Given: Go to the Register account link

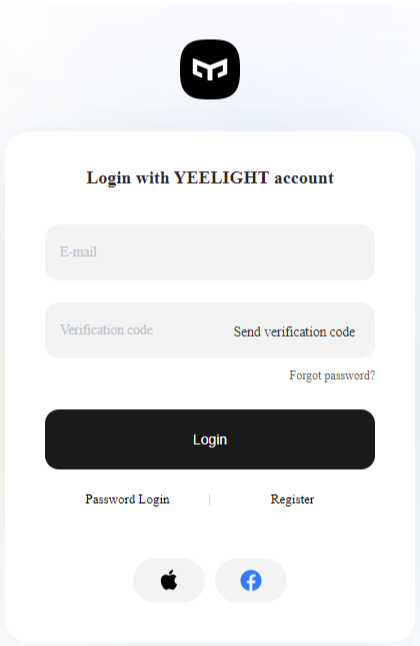Looking at the screenshot, I should (x=292, y=499).
